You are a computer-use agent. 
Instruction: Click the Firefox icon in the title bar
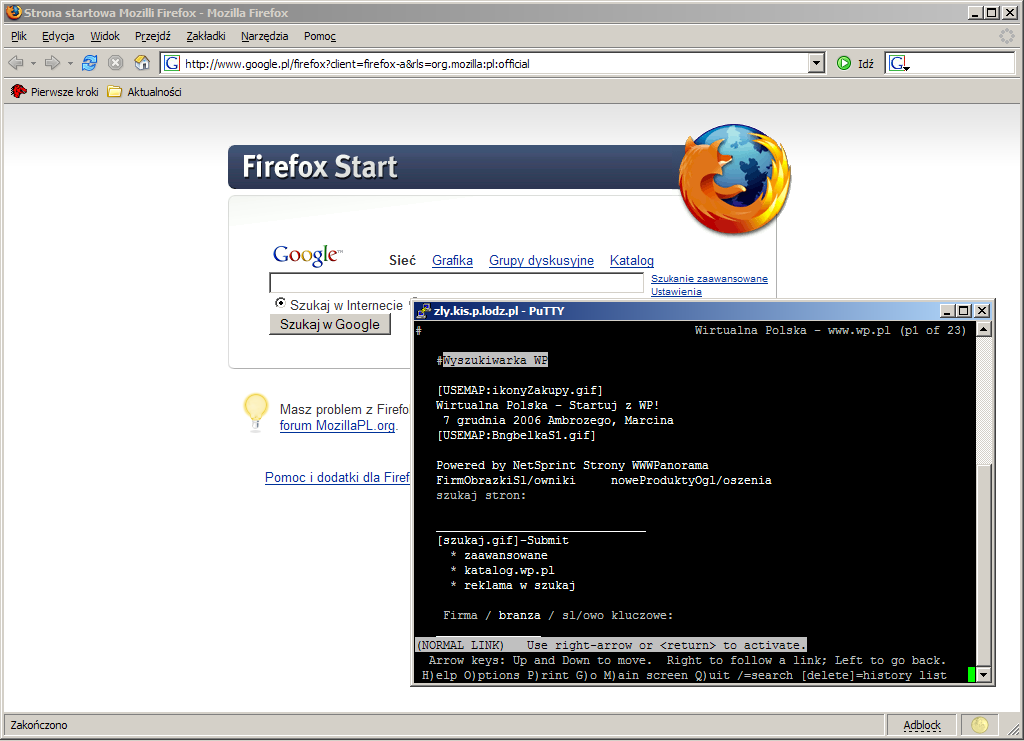coord(13,12)
